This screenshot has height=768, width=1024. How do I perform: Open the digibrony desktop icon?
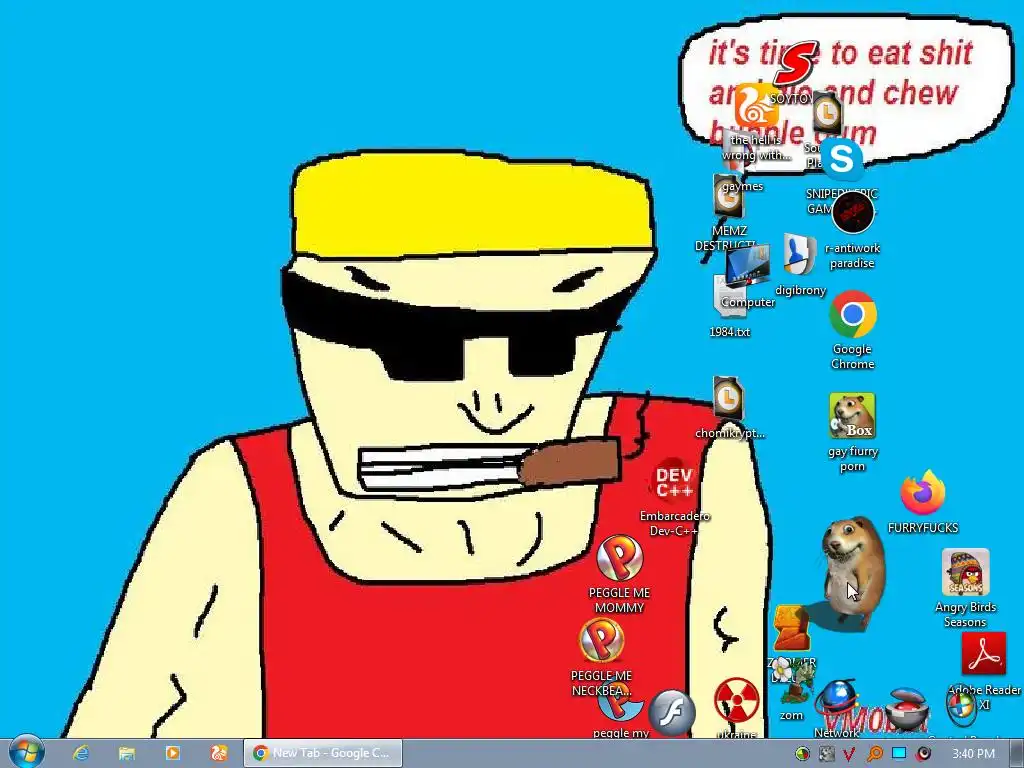tap(799, 255)
